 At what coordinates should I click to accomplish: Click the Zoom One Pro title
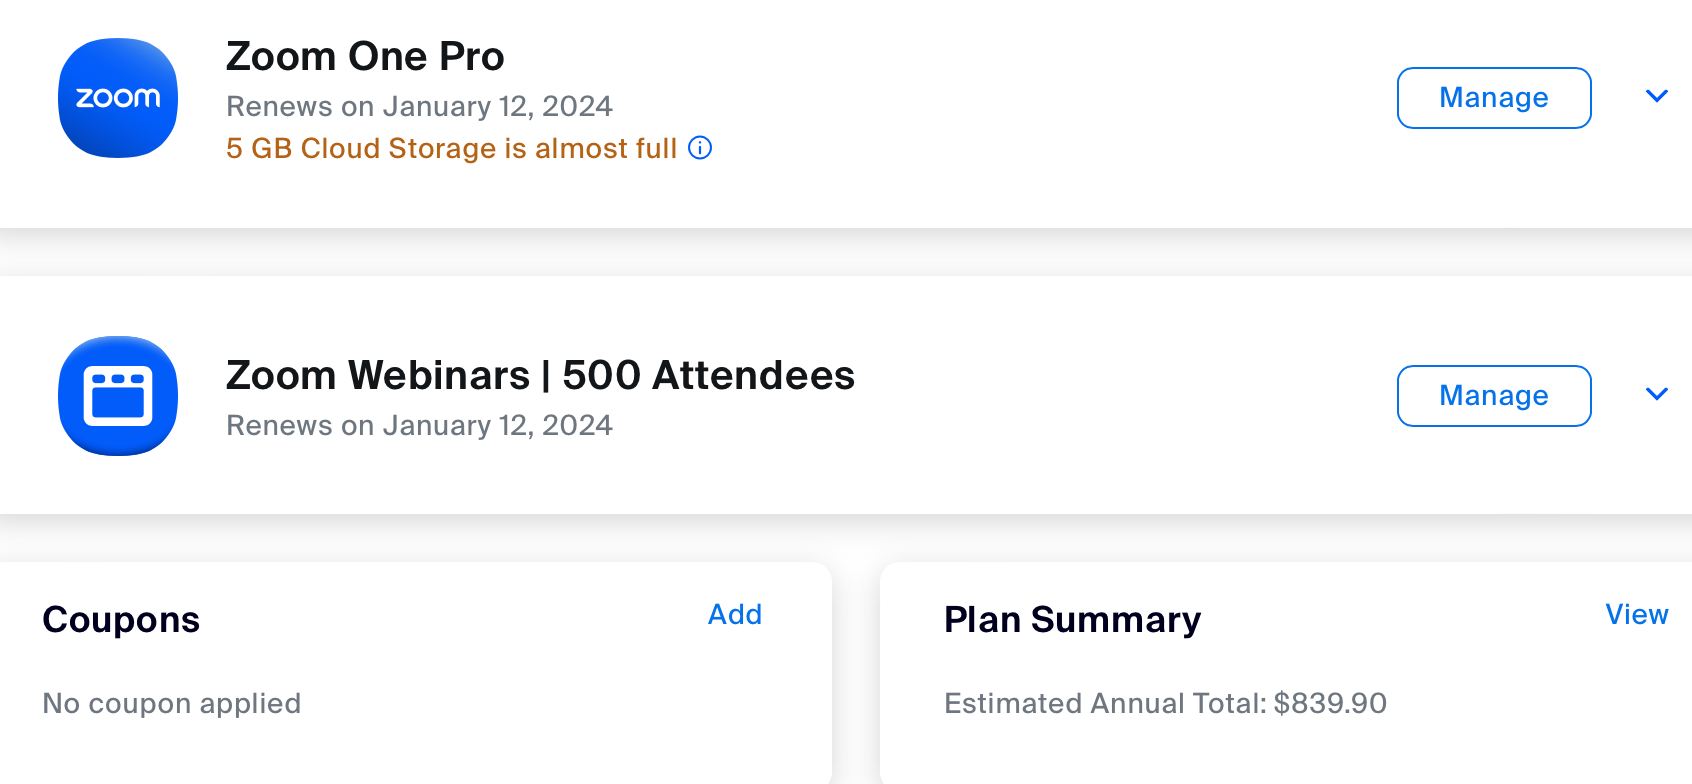pyautogui.click(x=365, y=56)
